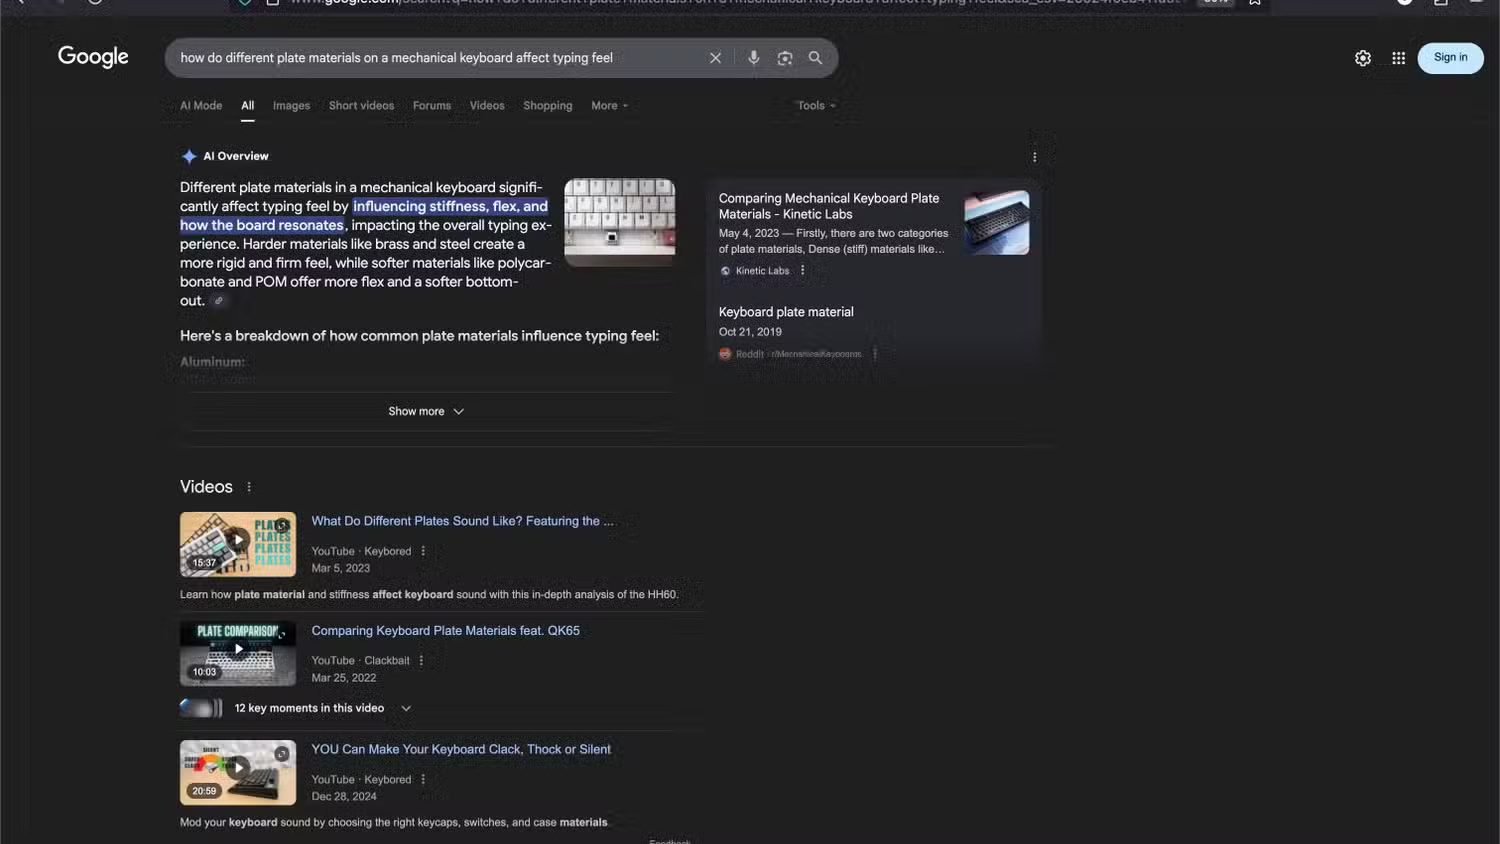Click the AI Overview sparkle icon
Screen dimensions: 1500x844
tap(189, 155)
